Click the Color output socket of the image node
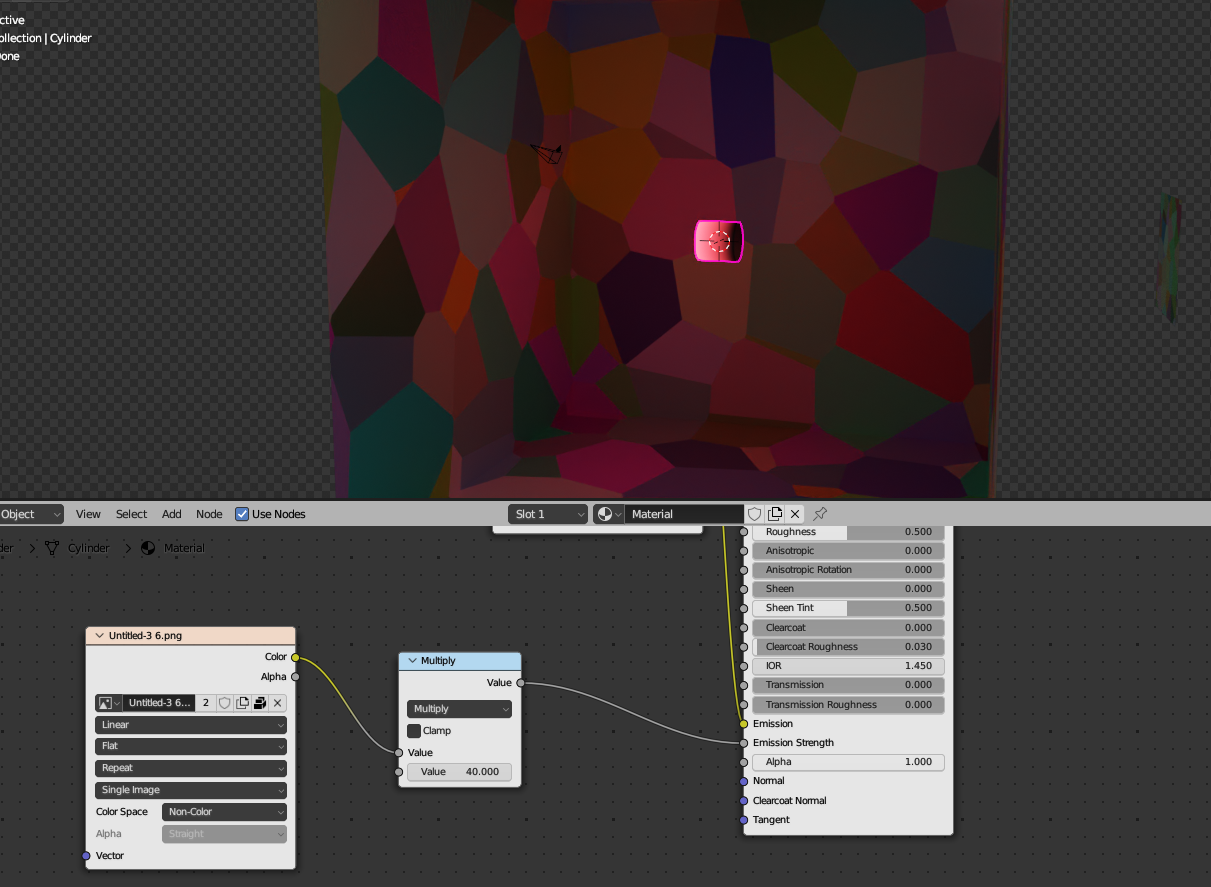The width and height of the screenshot is (1211, 887). click(x=295, y=657)
